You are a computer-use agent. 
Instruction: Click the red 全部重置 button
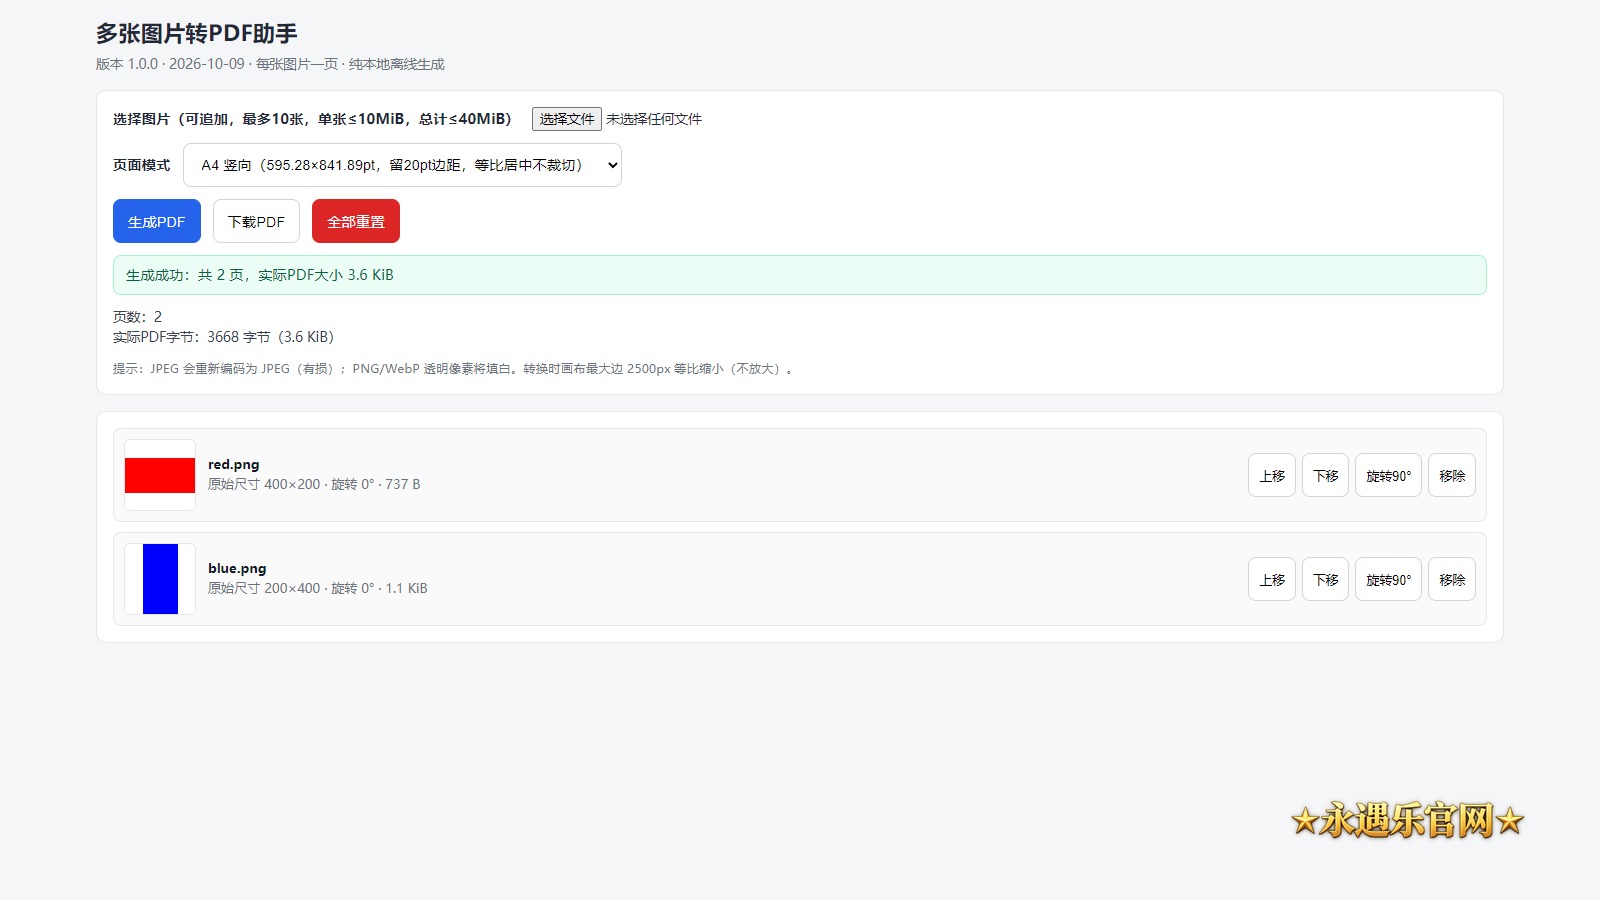pyautogui.click(x=356, y=221)
